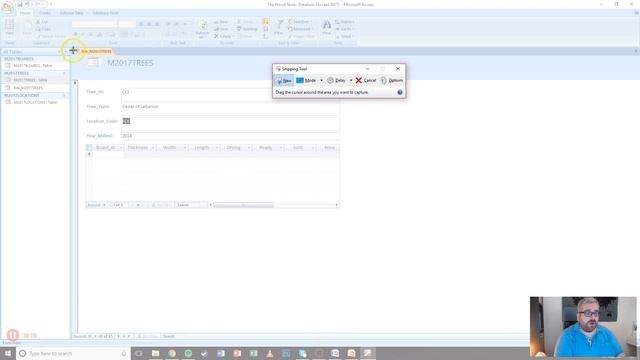Open the Mode dropdown arrow in Snipping Tool
The height and width of the screenshot is (360, 640).
321,80
